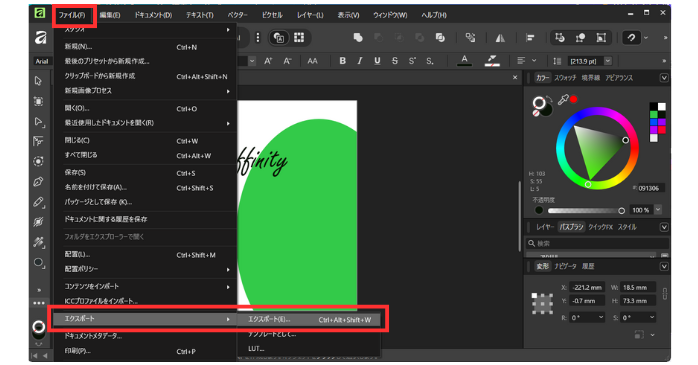Open paragraph alignment dropdown arrow
Image resolution: width=698 pixels, height=365 pixels.
(x=534, y=61)
